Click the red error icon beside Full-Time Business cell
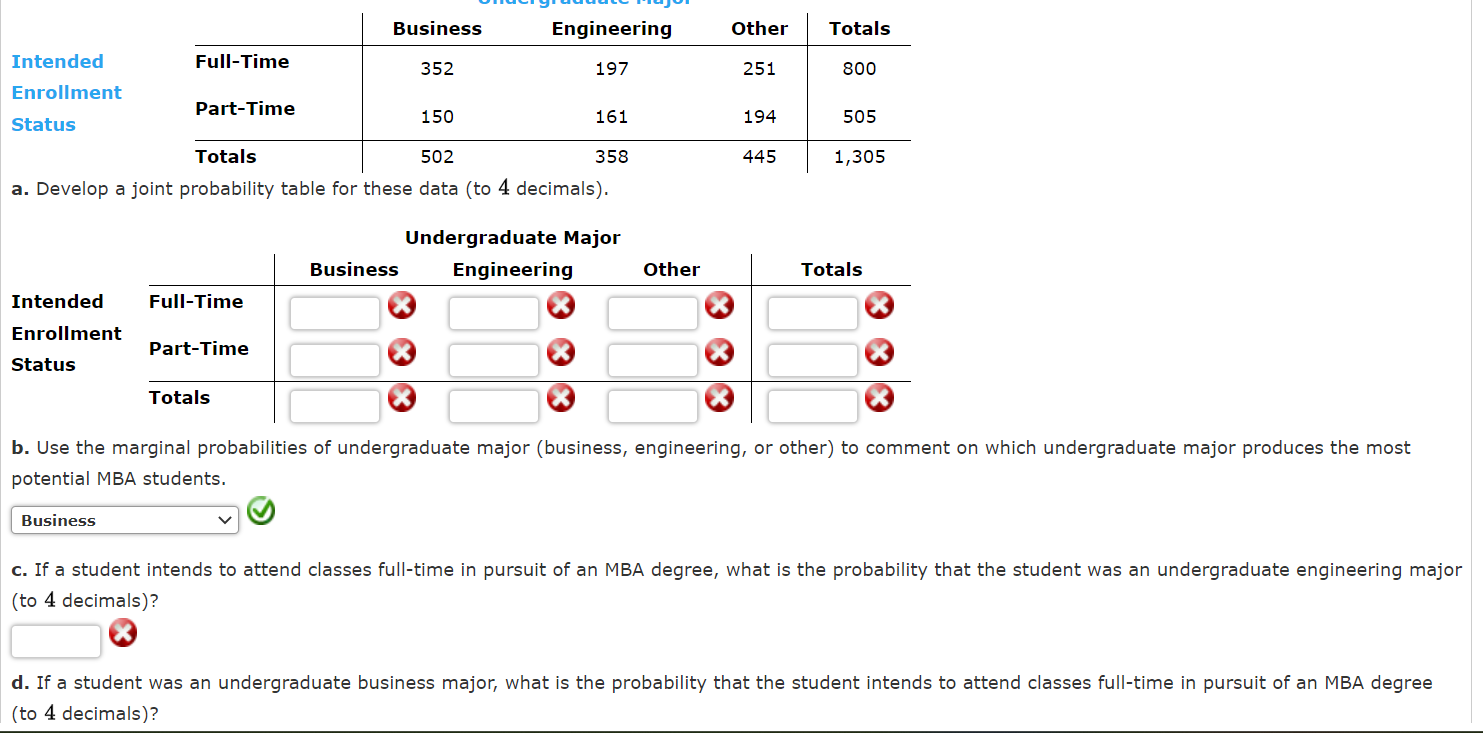The width and height of the screenshot is (1483, 733). click(402, 305)
